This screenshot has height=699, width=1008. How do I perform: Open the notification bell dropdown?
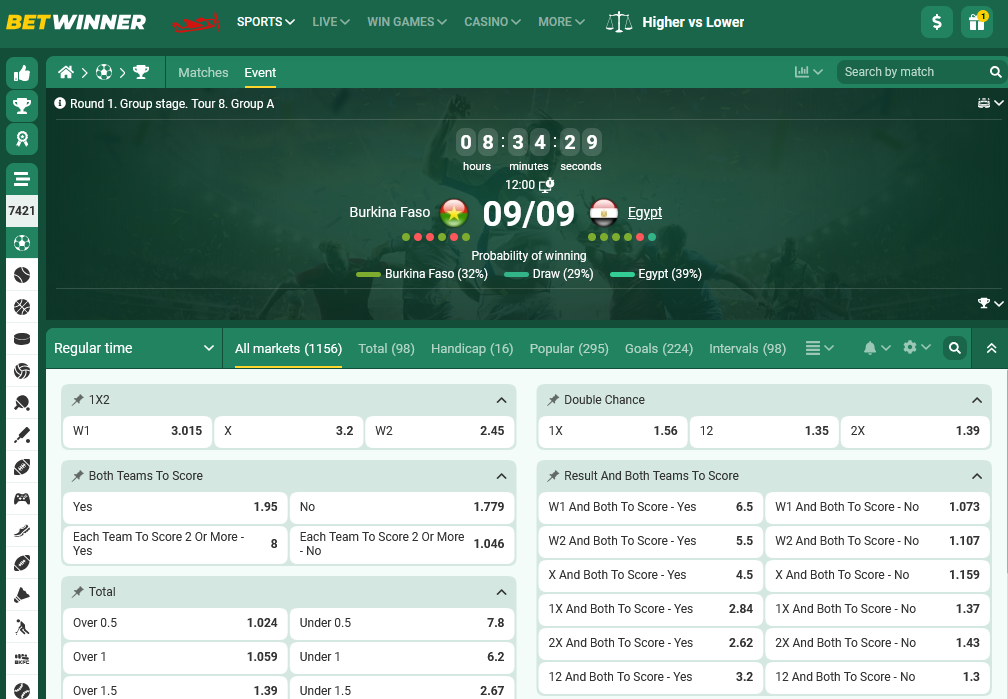click(876, 348)
